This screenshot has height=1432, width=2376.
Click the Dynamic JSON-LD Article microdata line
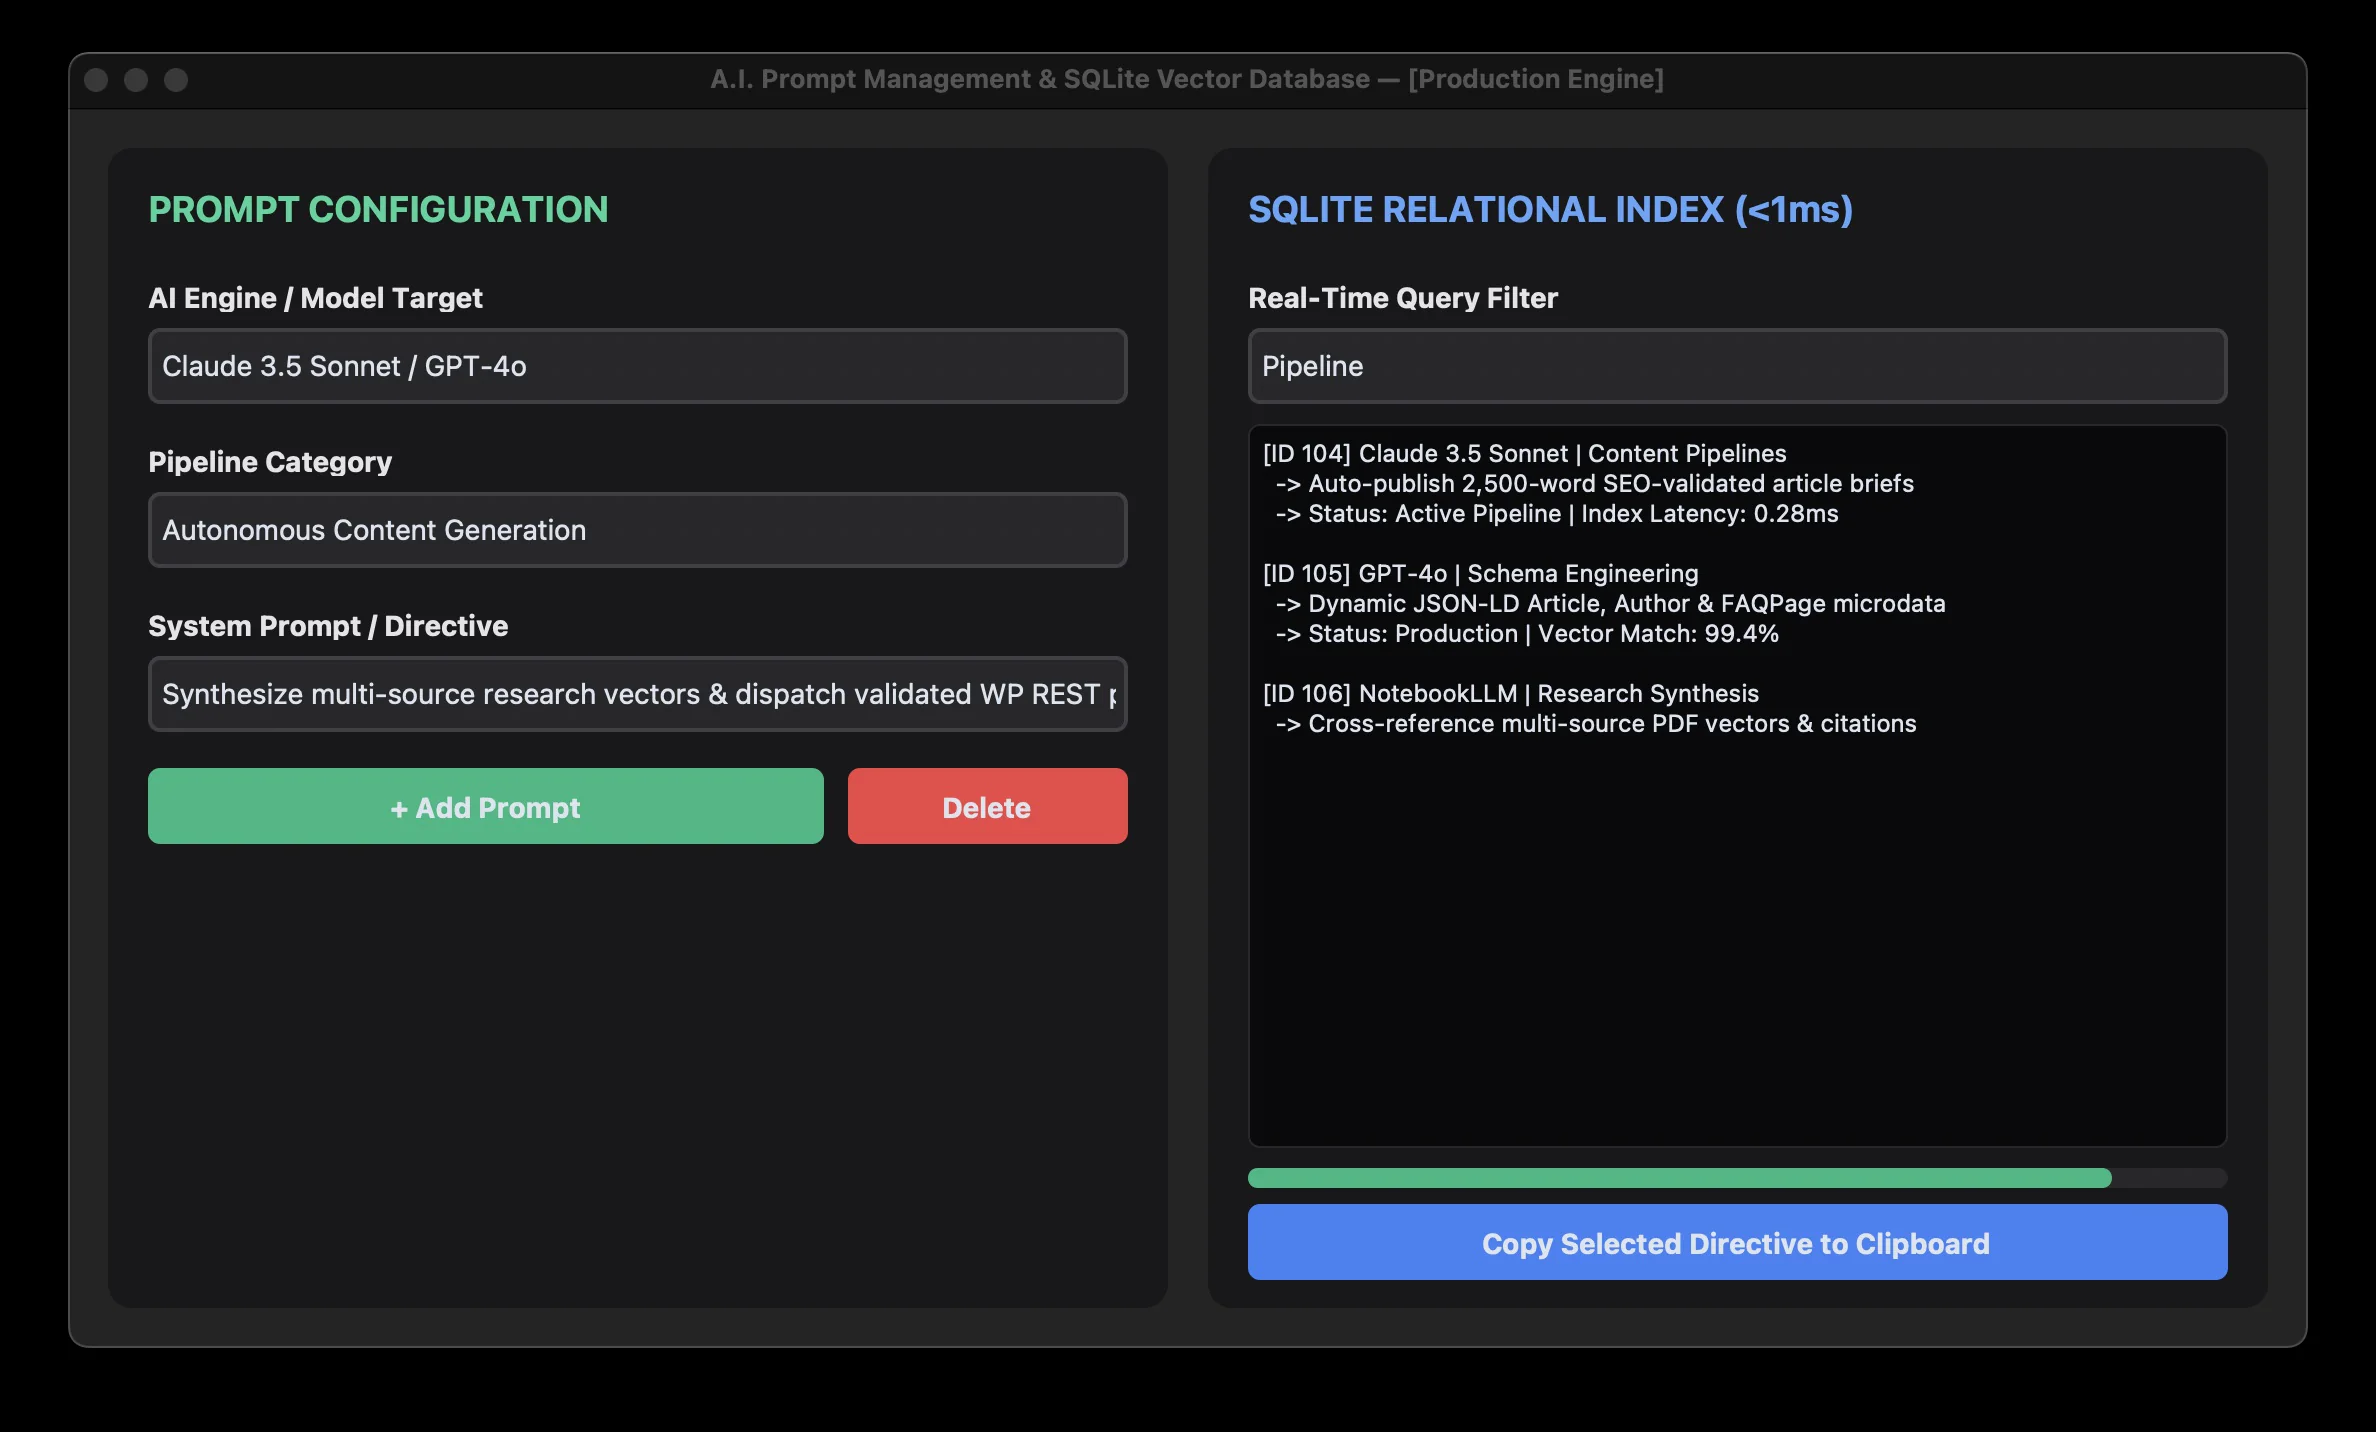pos(1610,603)
